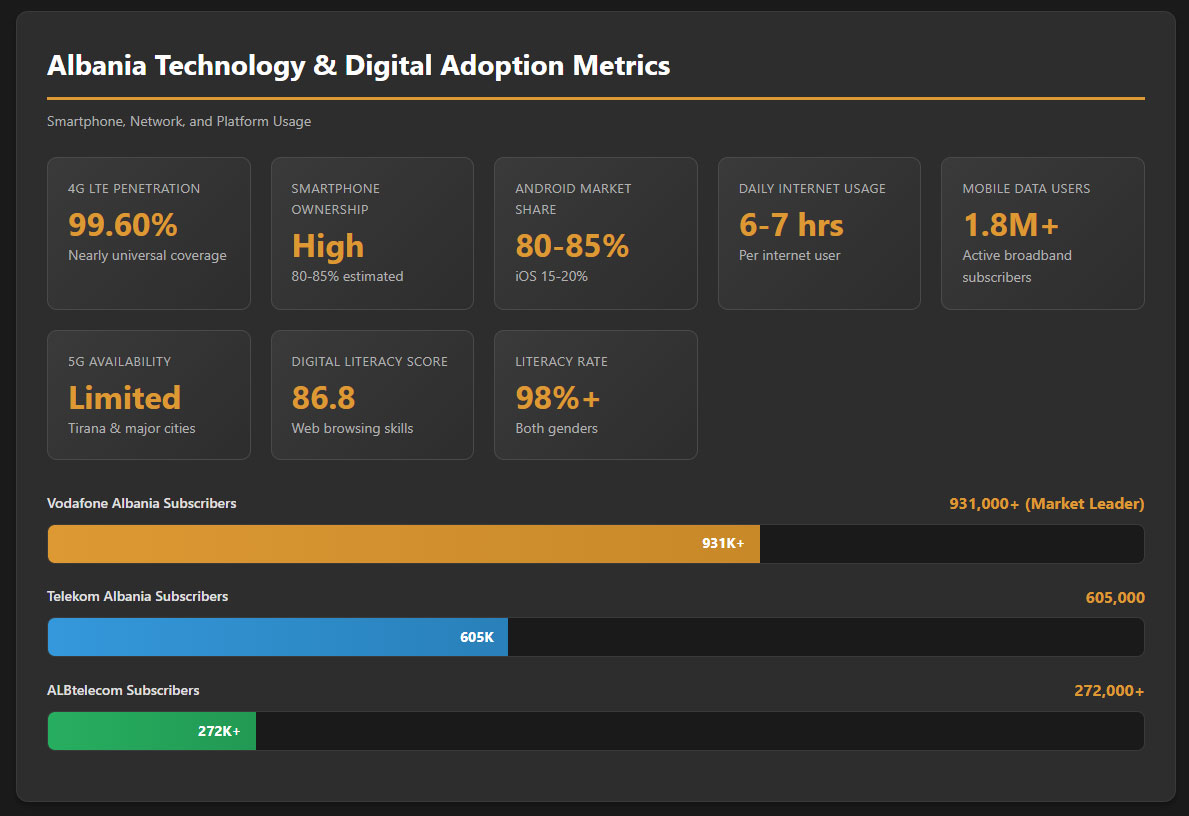The width and height of the screenshot is (1189, 816).
Task: Click the Vodafone Albania Subscribers label
Action: point(142,503)
